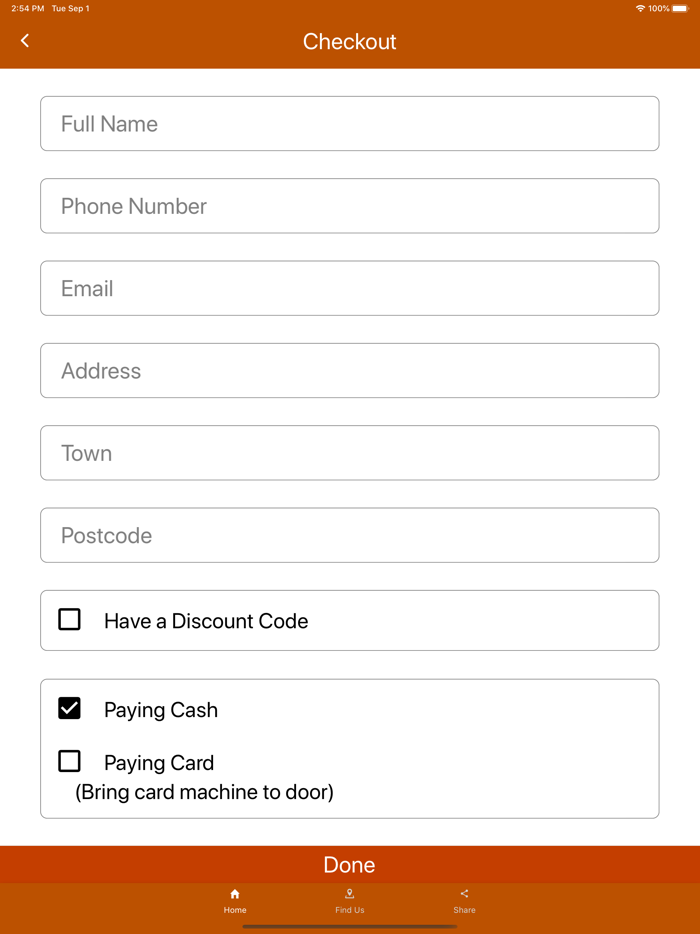This screenshot has width=700, height=934.
Task: Switch to the Find Us tab label
Action: (x=349, y=910)
